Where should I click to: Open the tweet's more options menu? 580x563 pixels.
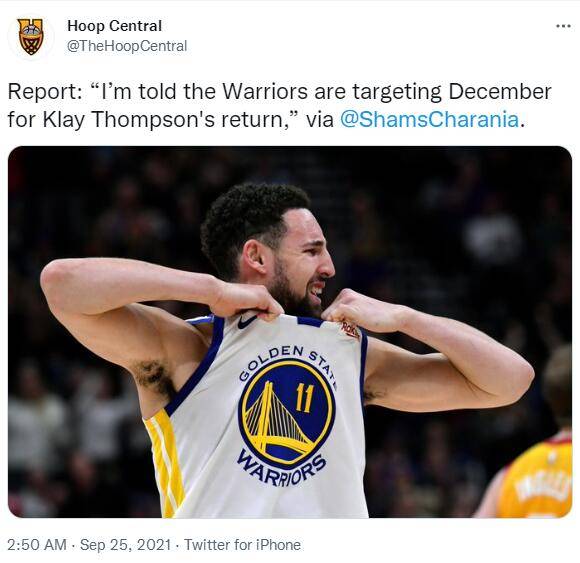(563, 26)
